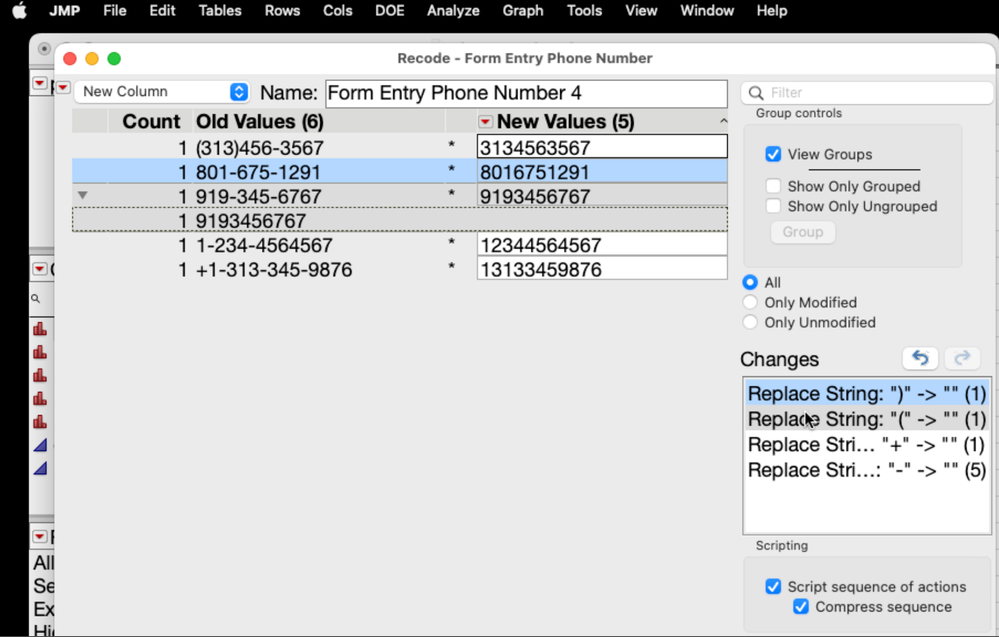999x637 pixels.
Task: Select change Replace String "+" -> ""
Action: [867, 445]
